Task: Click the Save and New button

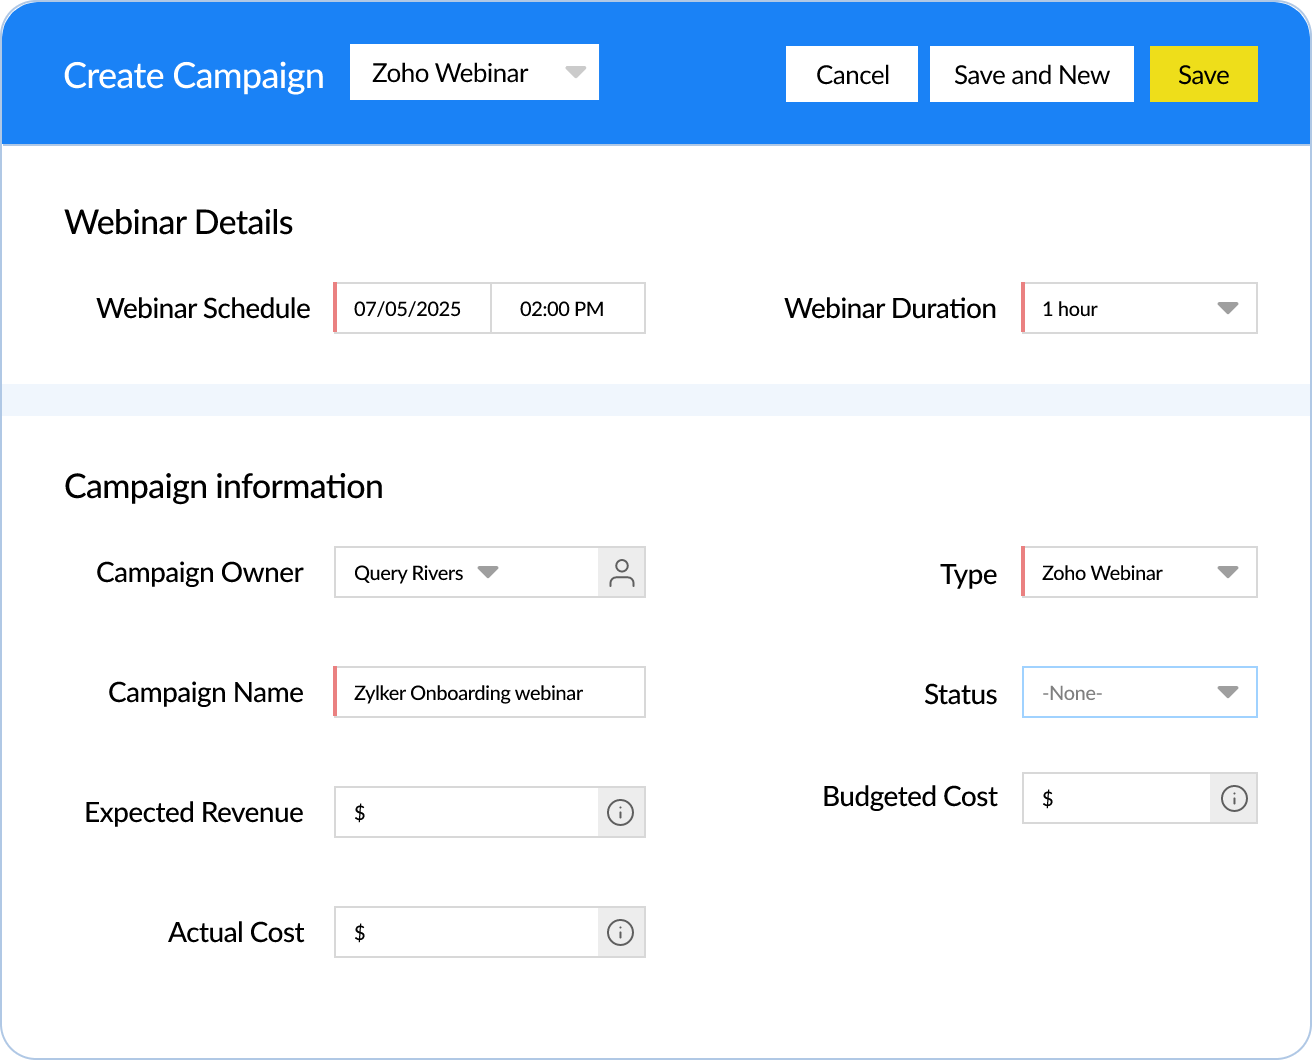Action: (1031, 74)
